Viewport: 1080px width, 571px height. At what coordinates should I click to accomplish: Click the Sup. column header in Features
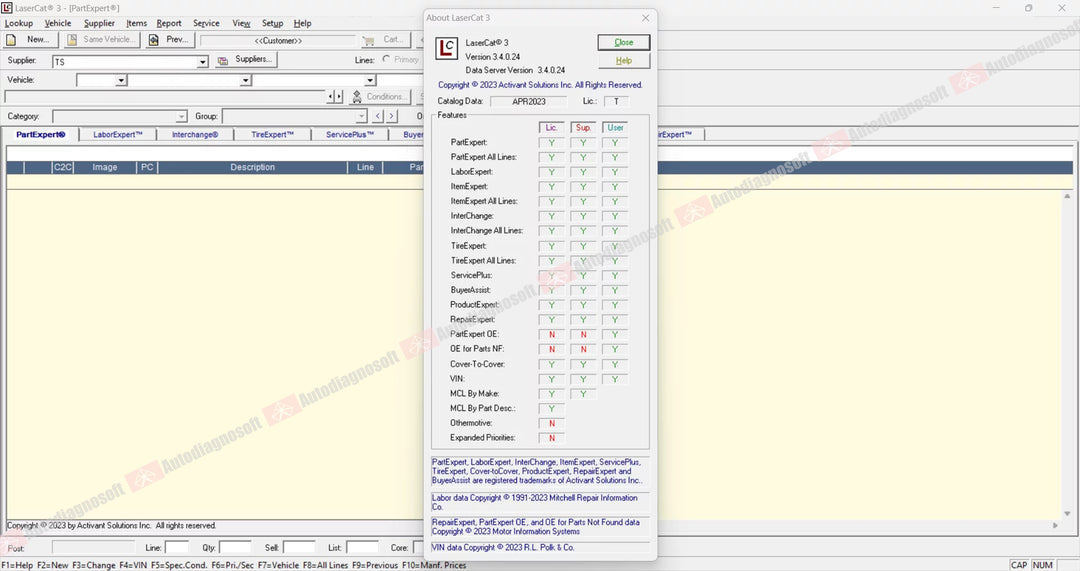pyautogui.click(x=583, y=127)
